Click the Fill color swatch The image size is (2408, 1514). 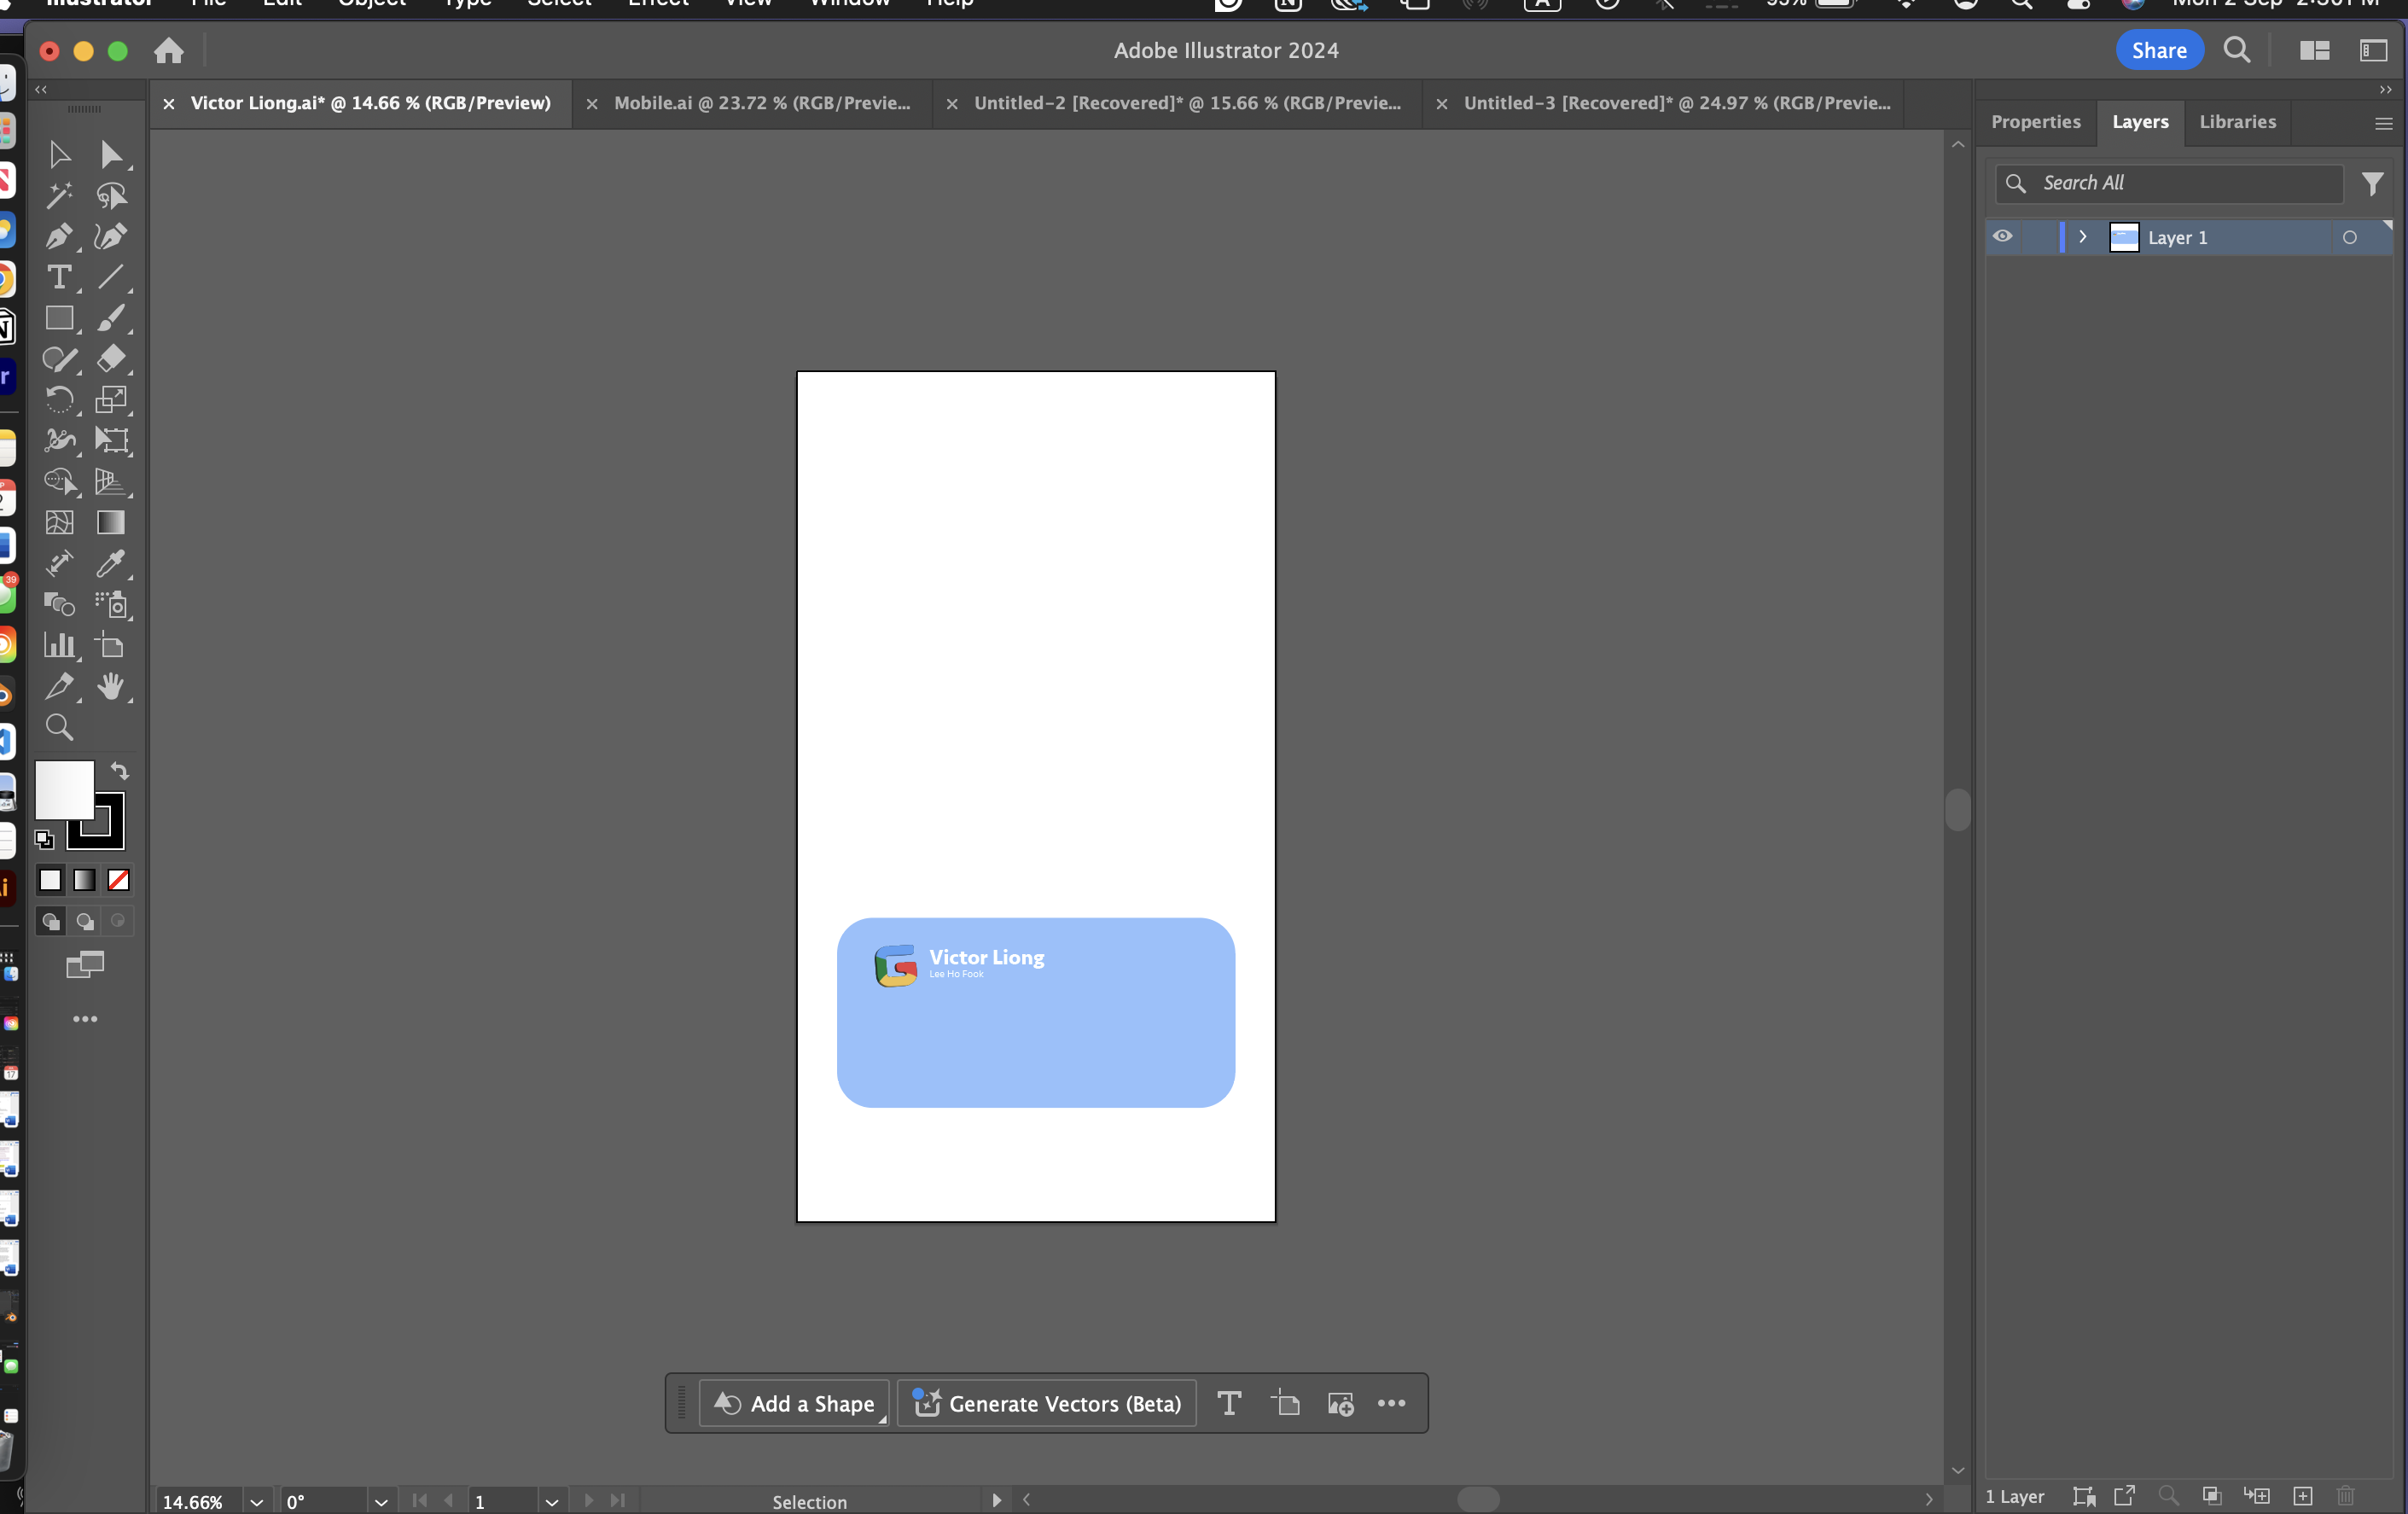[x=64, y=789]
